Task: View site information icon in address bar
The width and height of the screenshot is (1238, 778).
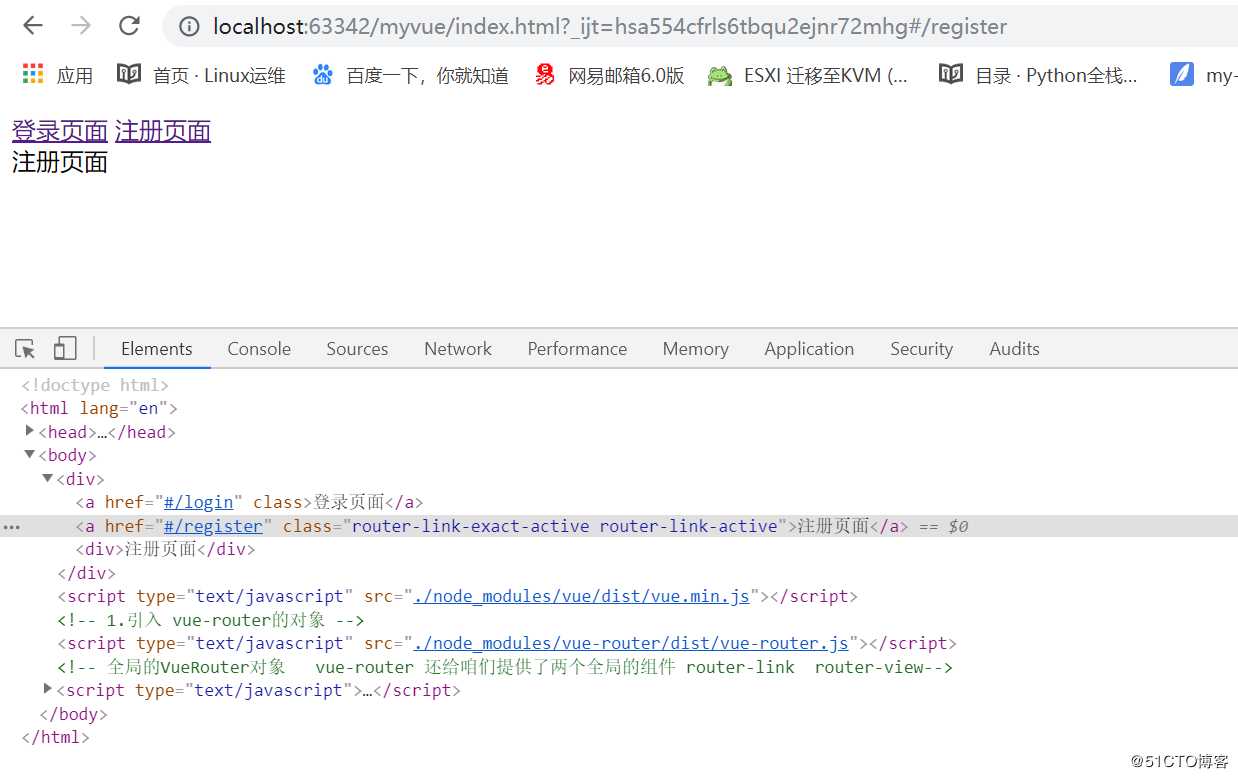Action: [189, 27]
